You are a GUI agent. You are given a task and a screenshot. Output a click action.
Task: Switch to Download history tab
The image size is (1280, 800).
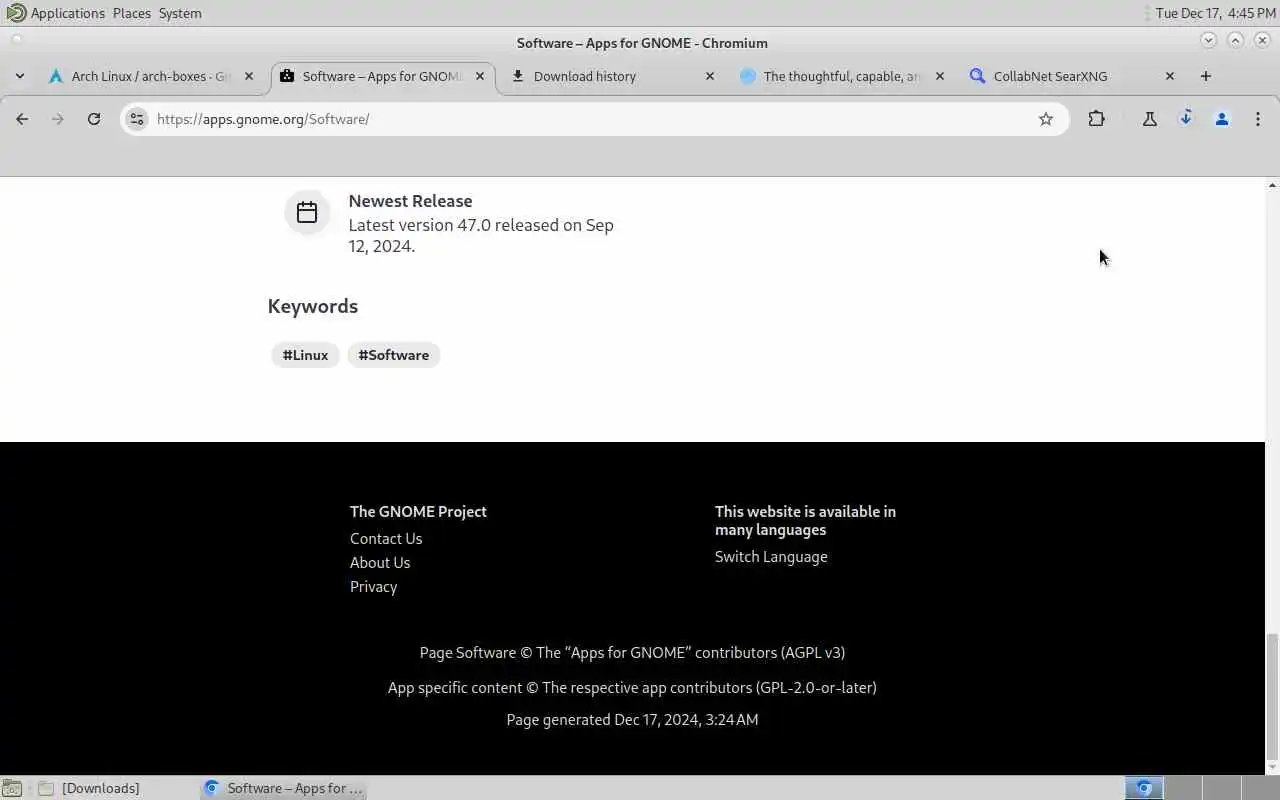click(612, 76)
